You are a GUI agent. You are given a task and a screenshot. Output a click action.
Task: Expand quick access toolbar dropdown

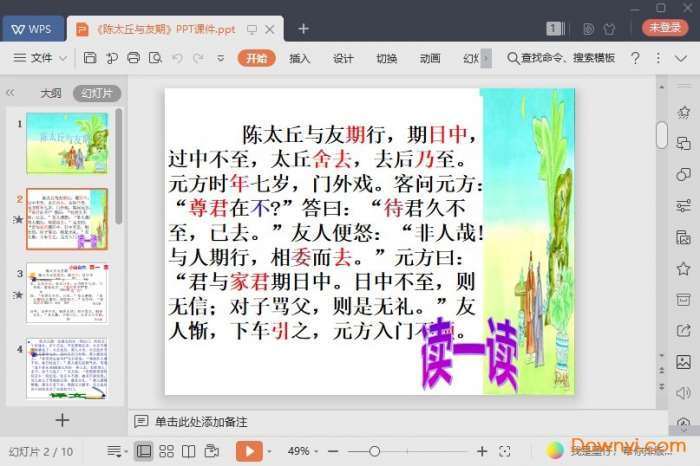point(221,58)
